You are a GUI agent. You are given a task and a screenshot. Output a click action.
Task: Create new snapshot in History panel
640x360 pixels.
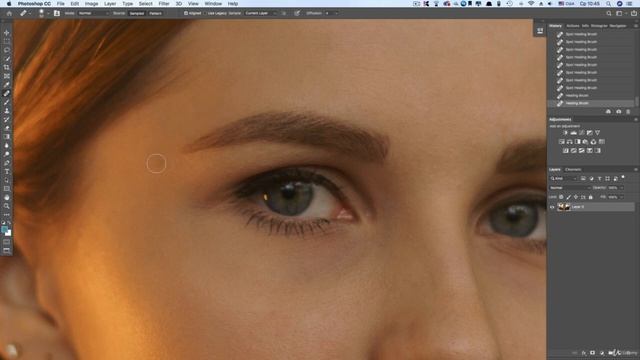point(619,111)
